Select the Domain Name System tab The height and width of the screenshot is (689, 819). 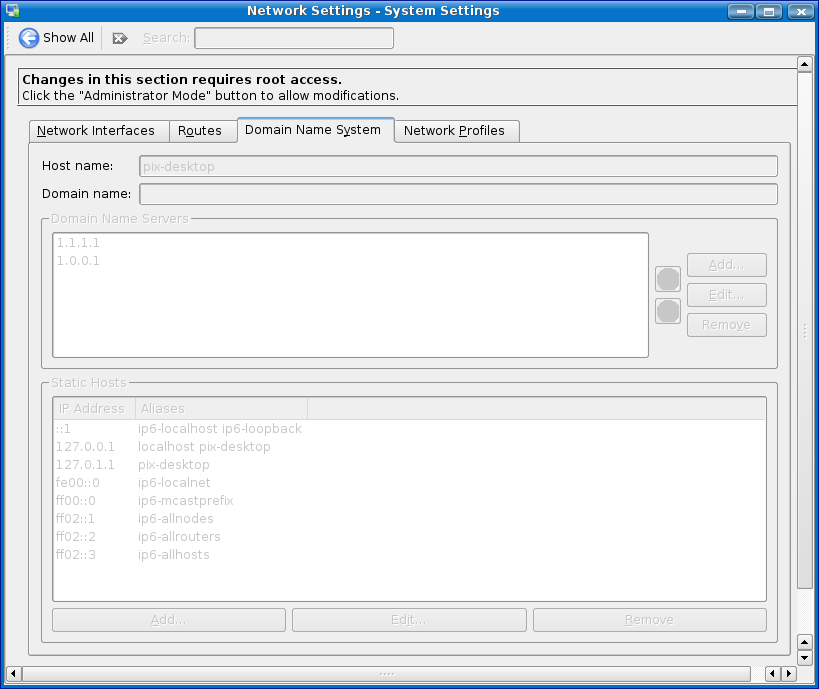pyautogui.click(x=313, y=130)
